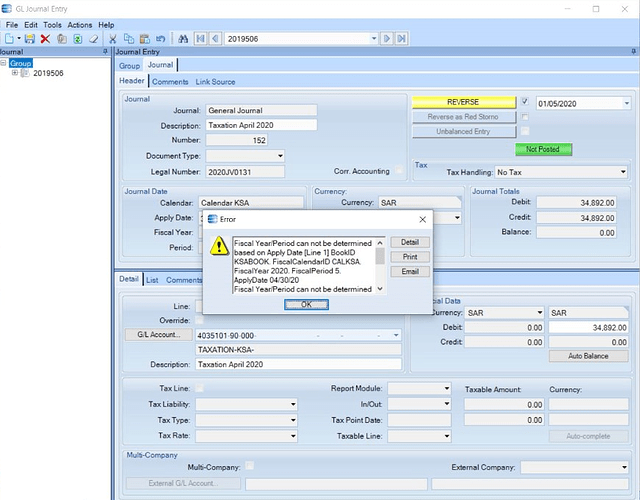Click the error message scrollbar down arrow
The height and width of the screenshot is (500, 640).
pyautogui.click(x=380, y=289)
